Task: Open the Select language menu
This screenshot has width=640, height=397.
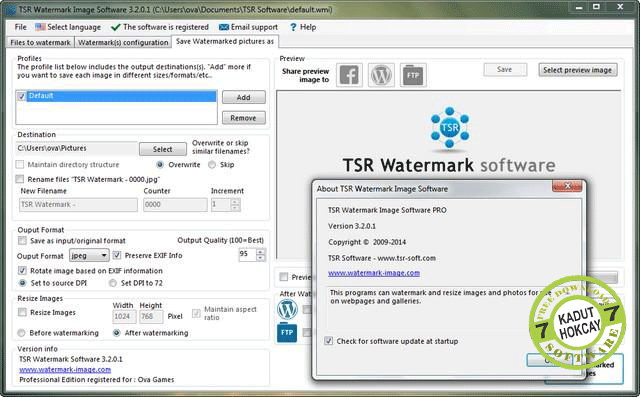Action: click(x=74, y=27)
